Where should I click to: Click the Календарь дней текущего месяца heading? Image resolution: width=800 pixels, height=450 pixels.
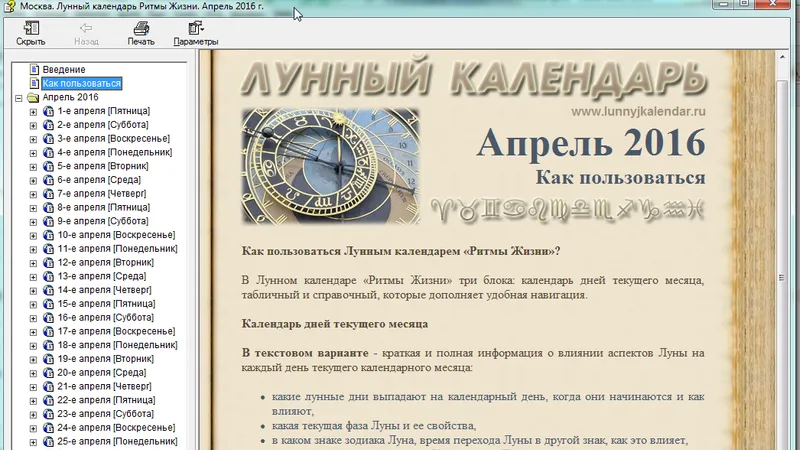coord(335,324)
